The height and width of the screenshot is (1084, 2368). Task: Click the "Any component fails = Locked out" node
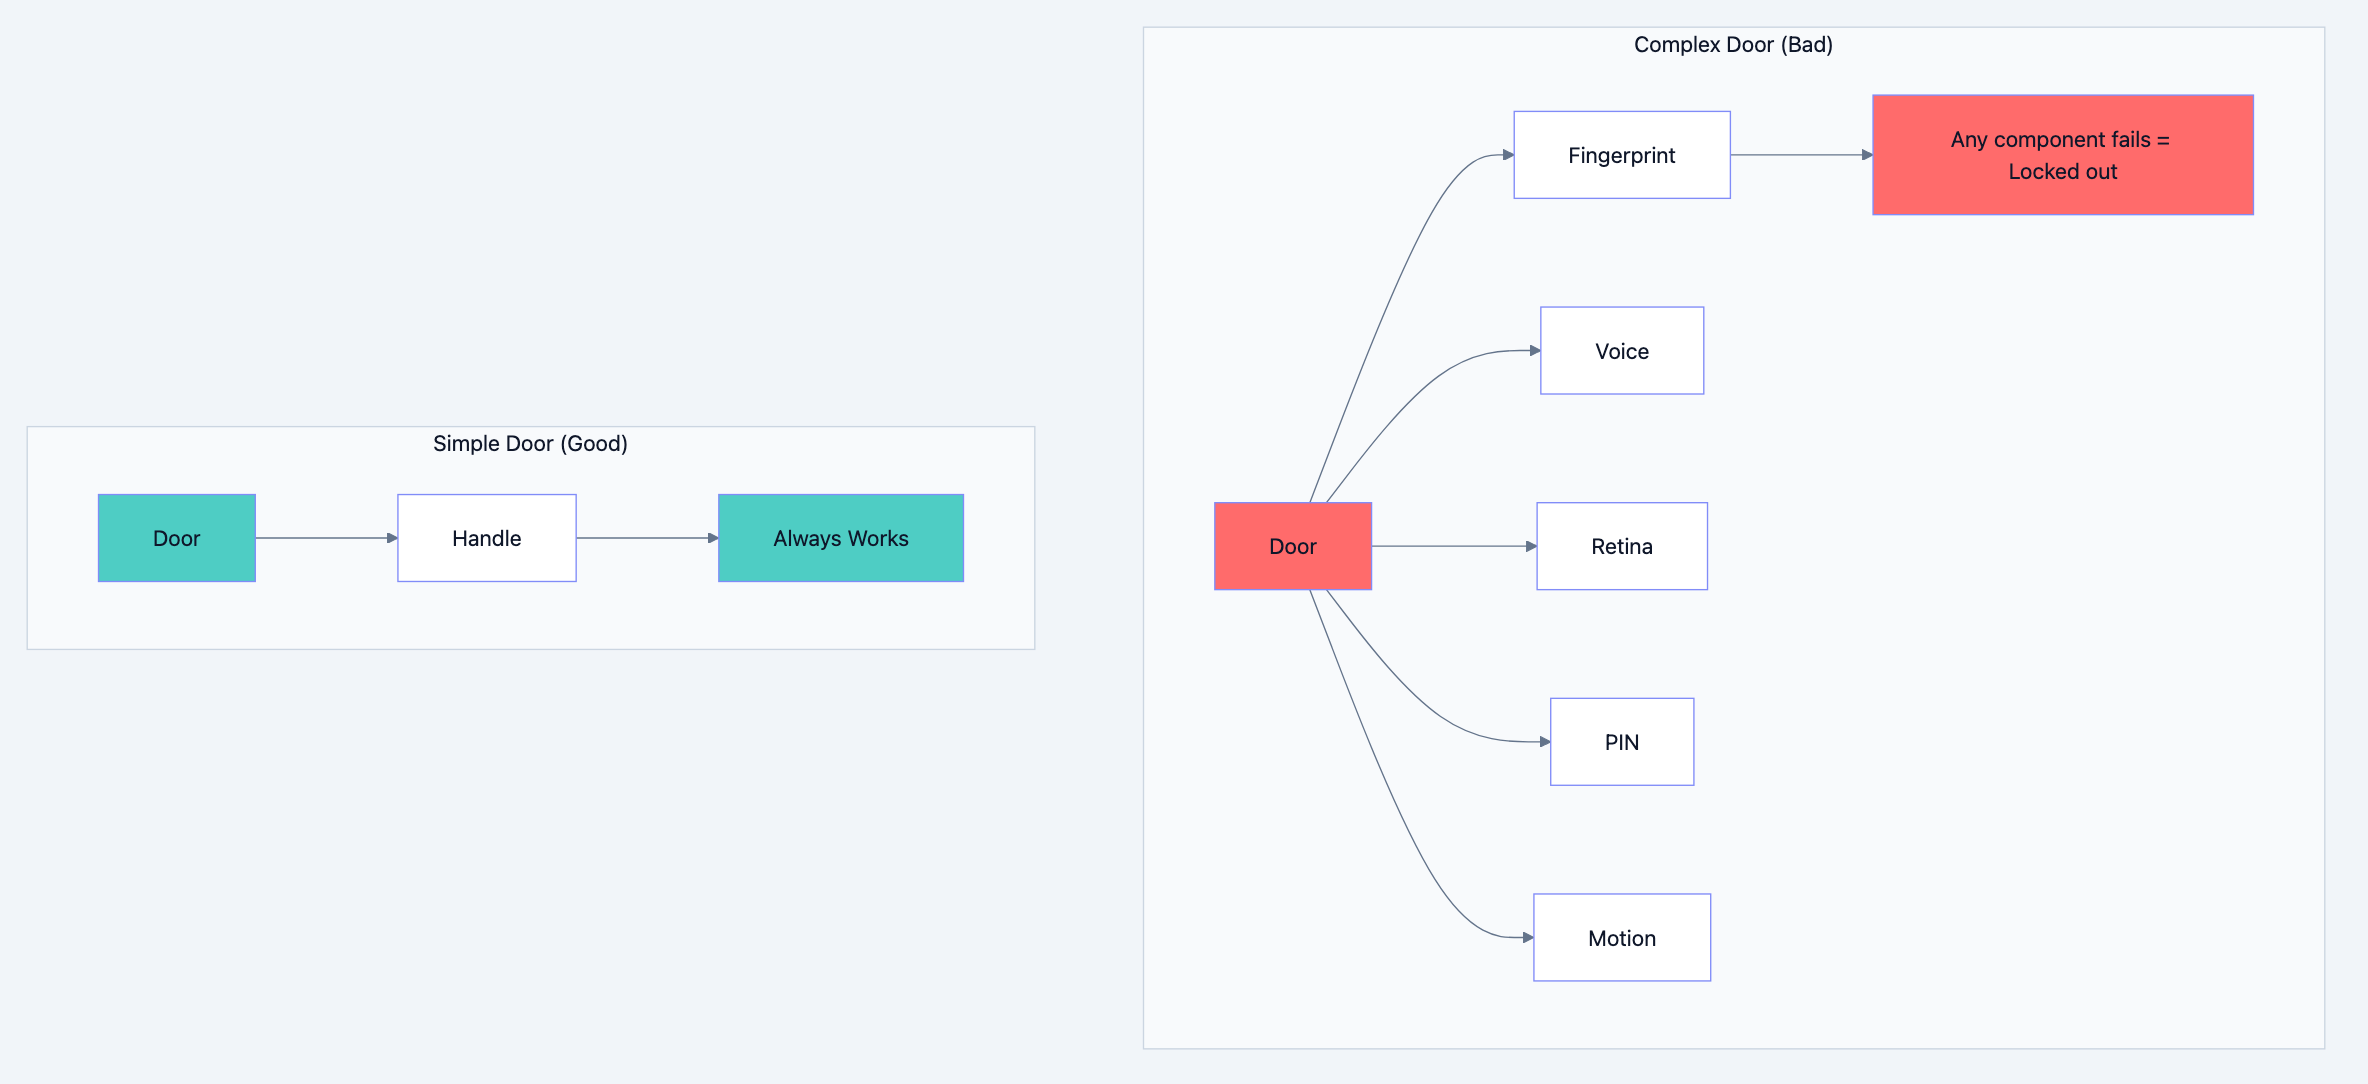2062,155
